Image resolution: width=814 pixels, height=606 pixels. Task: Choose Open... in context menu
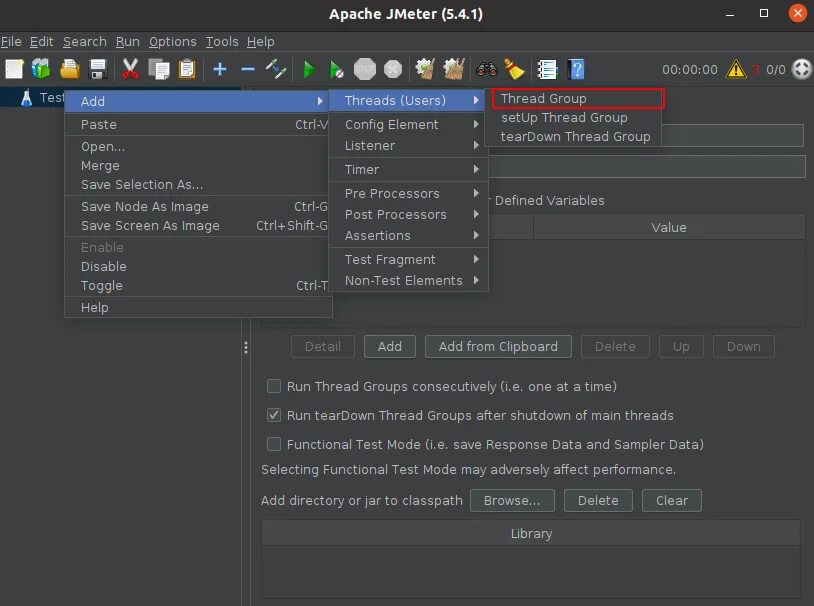point(198,147)
